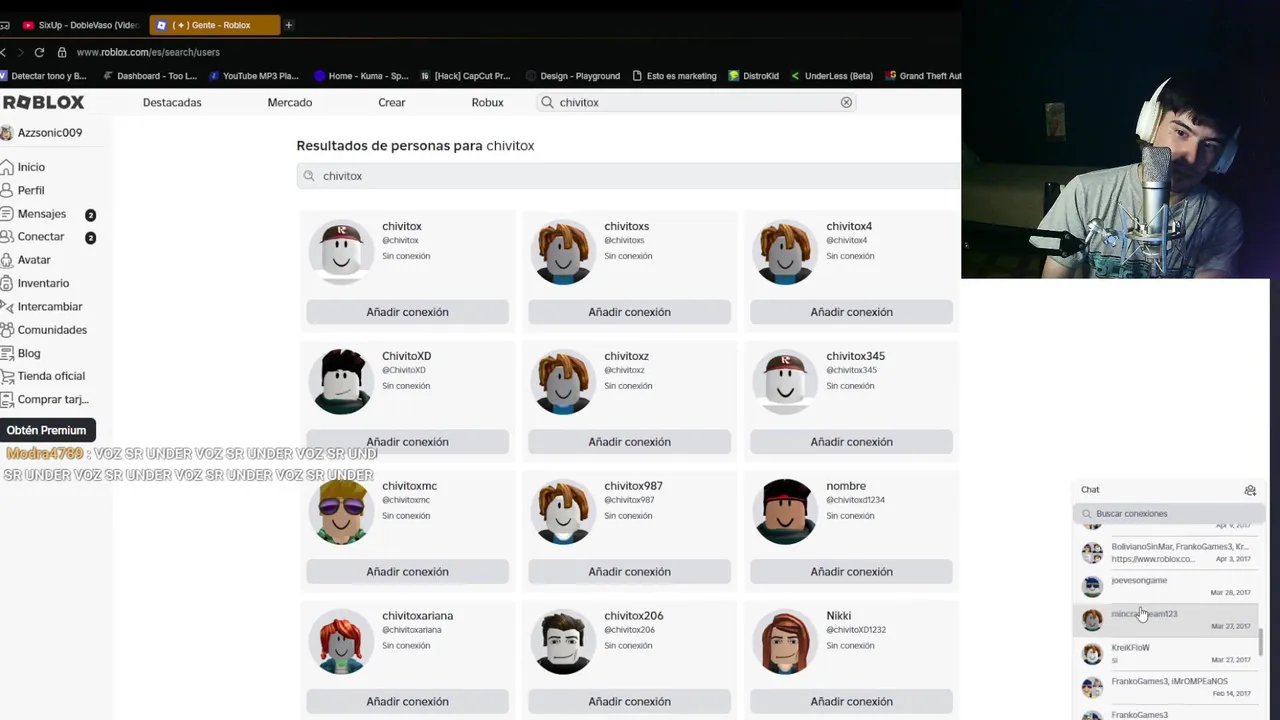Open ChivitoXD user avatar
The width and height of the screenshot is (1280, 720).
point(341,382)
